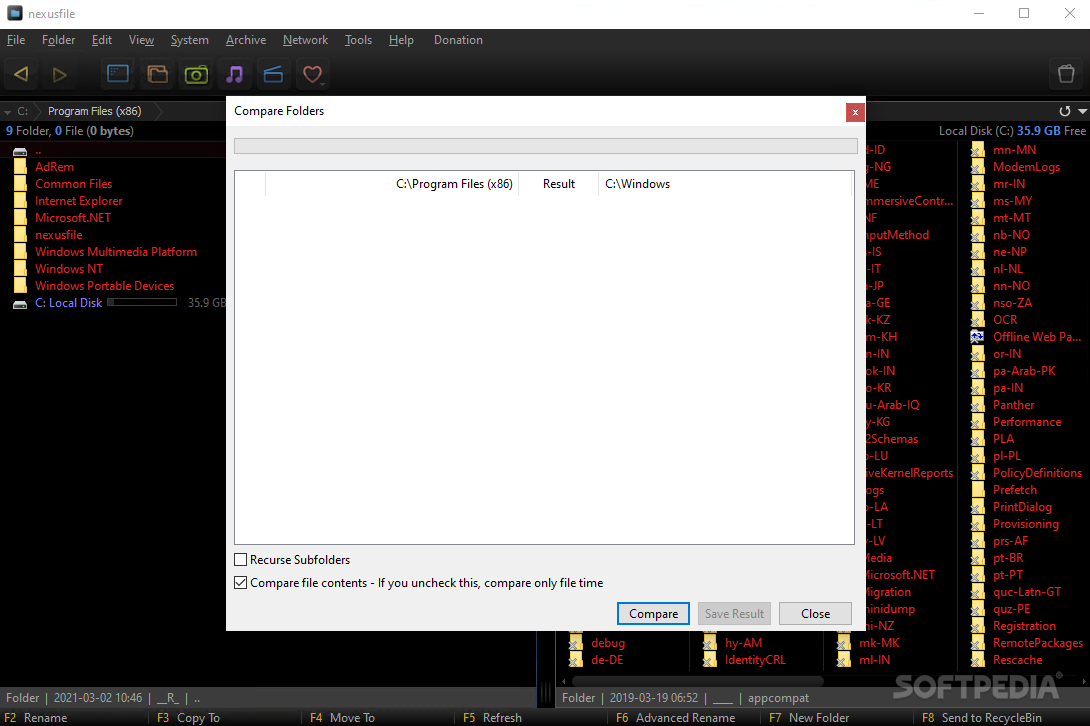Click the refresh arrow in right panel
1090x726 pixels.
coord(1064,111)
